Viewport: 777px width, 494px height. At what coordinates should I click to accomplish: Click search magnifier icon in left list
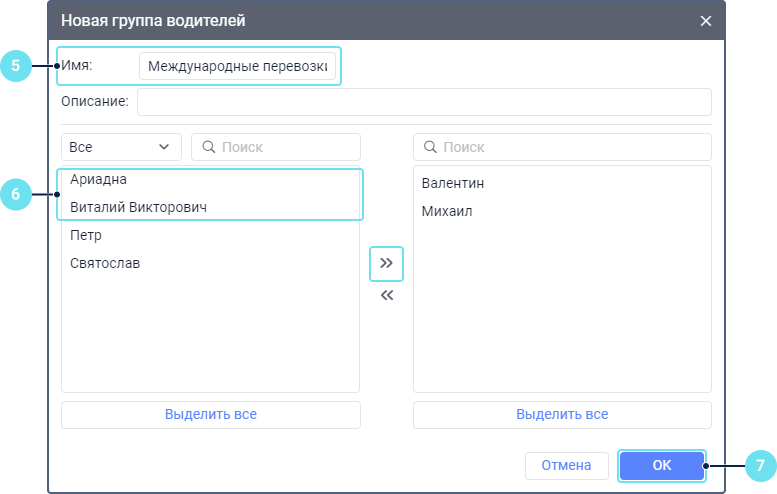[x=209, y=147]
